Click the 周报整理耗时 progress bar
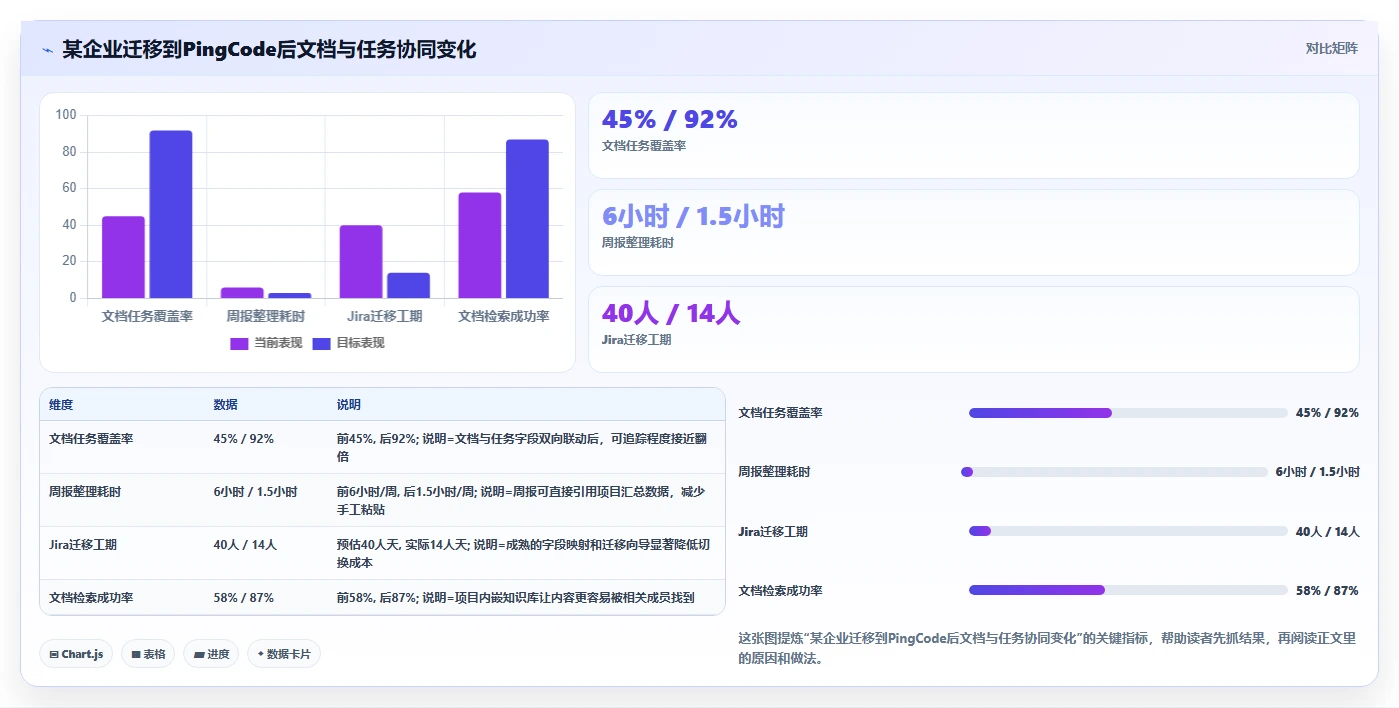Image resolution: width=1399 pixels, height=708 pixels. (1114, 472)
